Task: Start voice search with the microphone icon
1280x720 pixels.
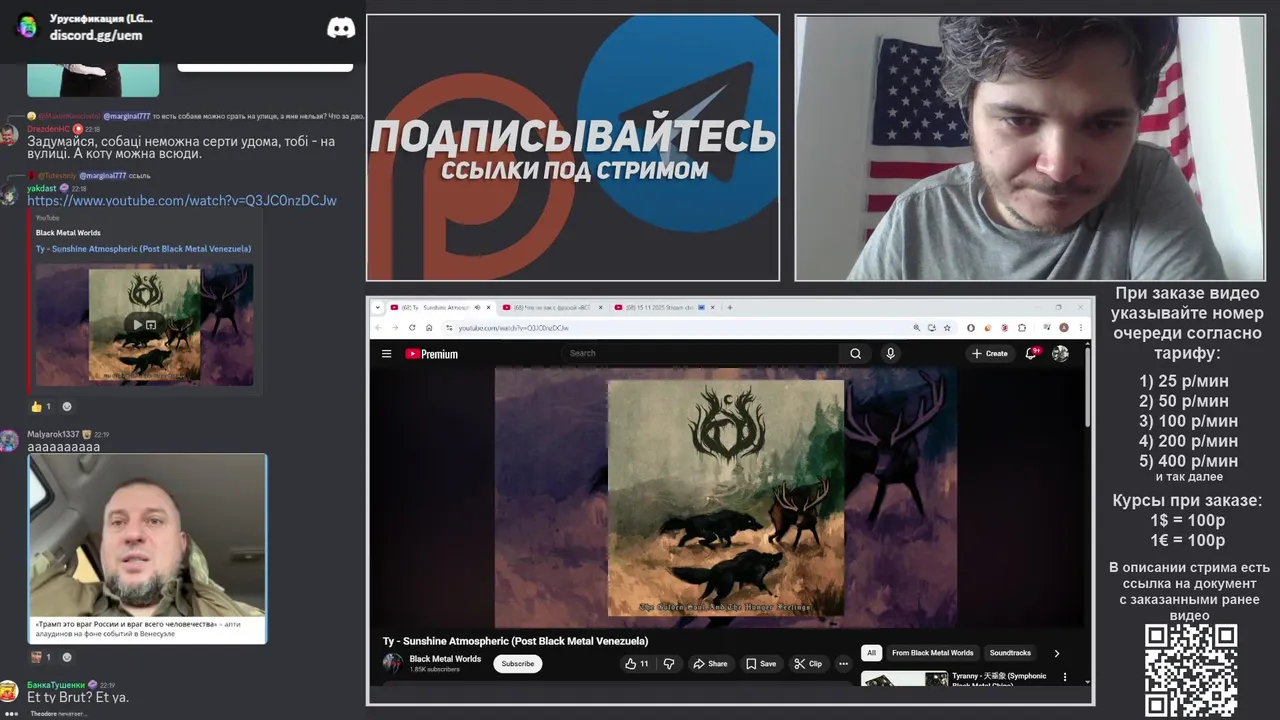Action: tap(890, 353)
